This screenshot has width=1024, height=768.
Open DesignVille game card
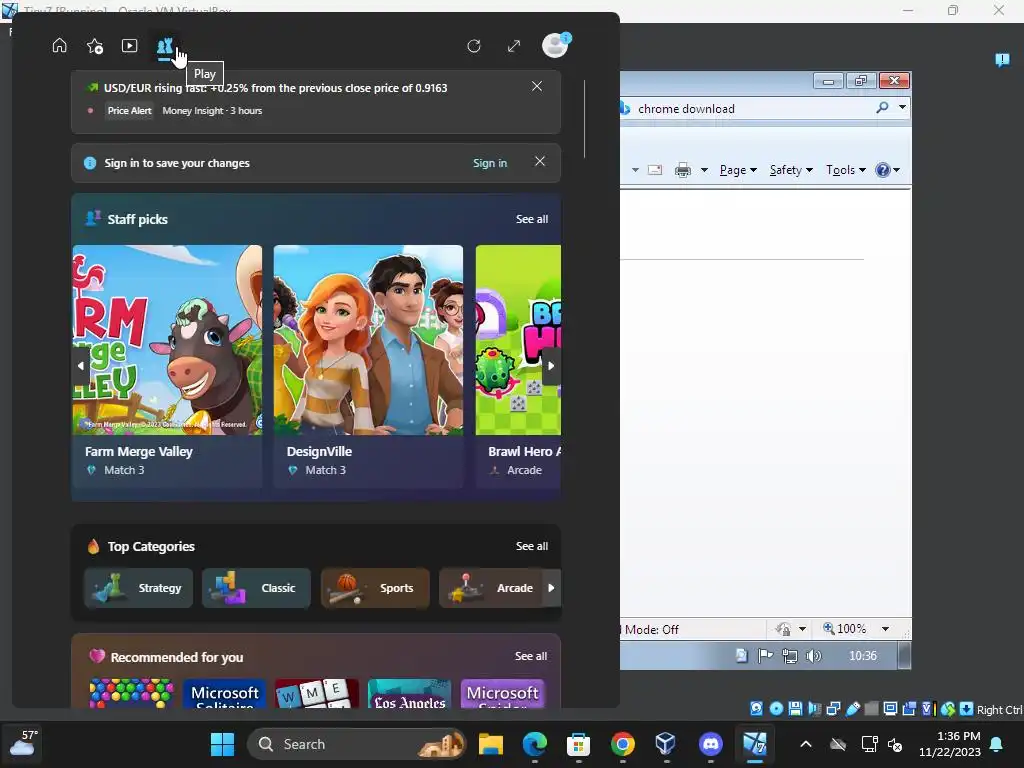coord(368,366)
